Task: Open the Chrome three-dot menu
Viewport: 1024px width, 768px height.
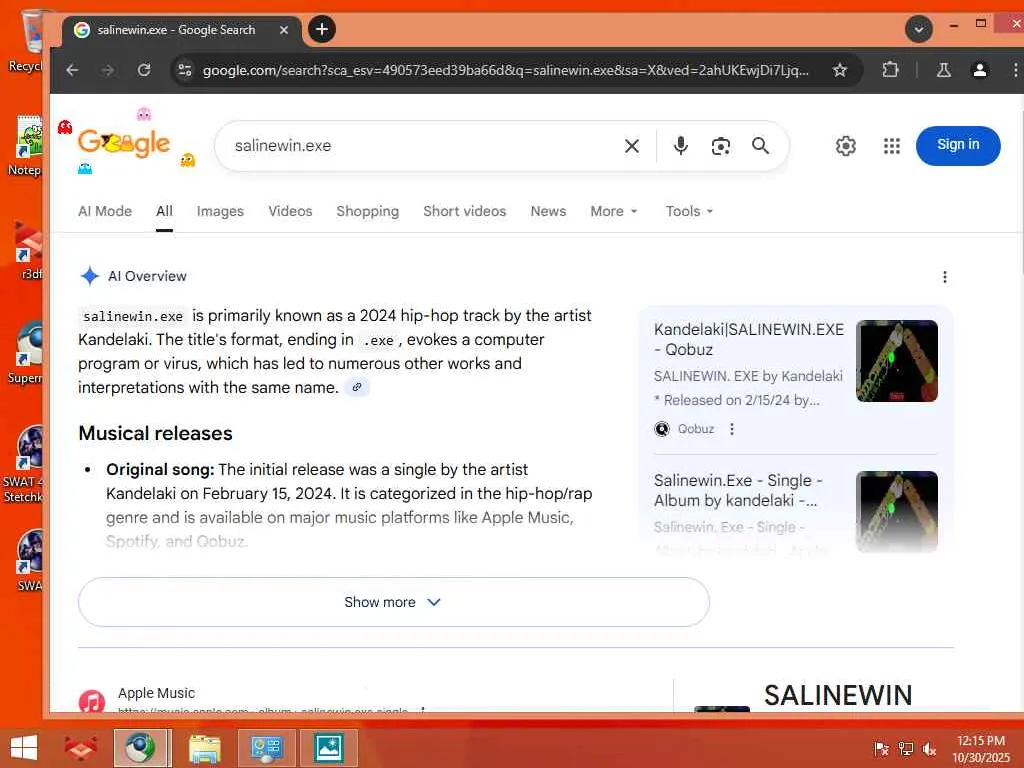Action: pos(1015,70)
